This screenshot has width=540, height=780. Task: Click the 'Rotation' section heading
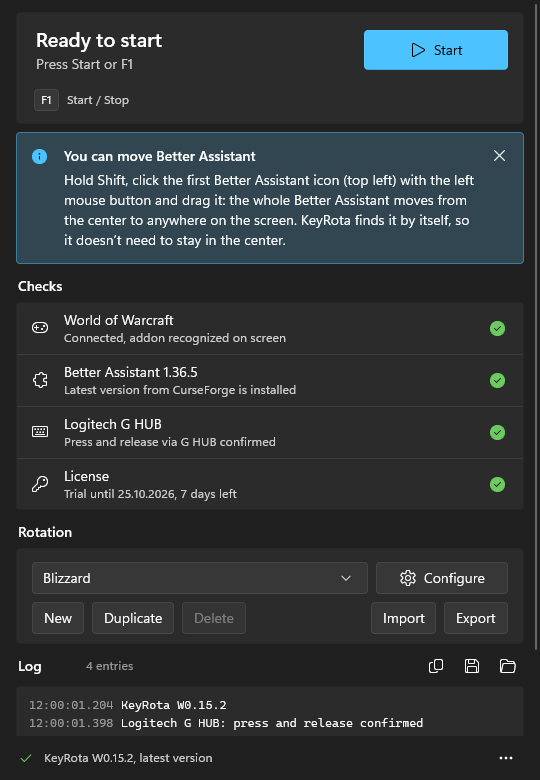(x=45, y=532)
